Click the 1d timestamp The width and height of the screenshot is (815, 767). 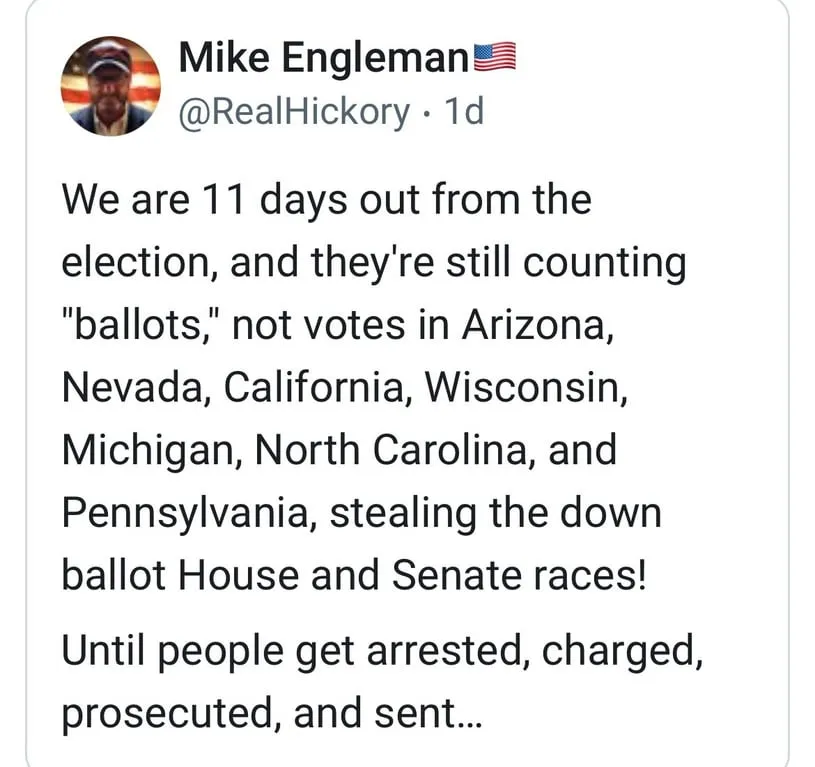point(465,111)
